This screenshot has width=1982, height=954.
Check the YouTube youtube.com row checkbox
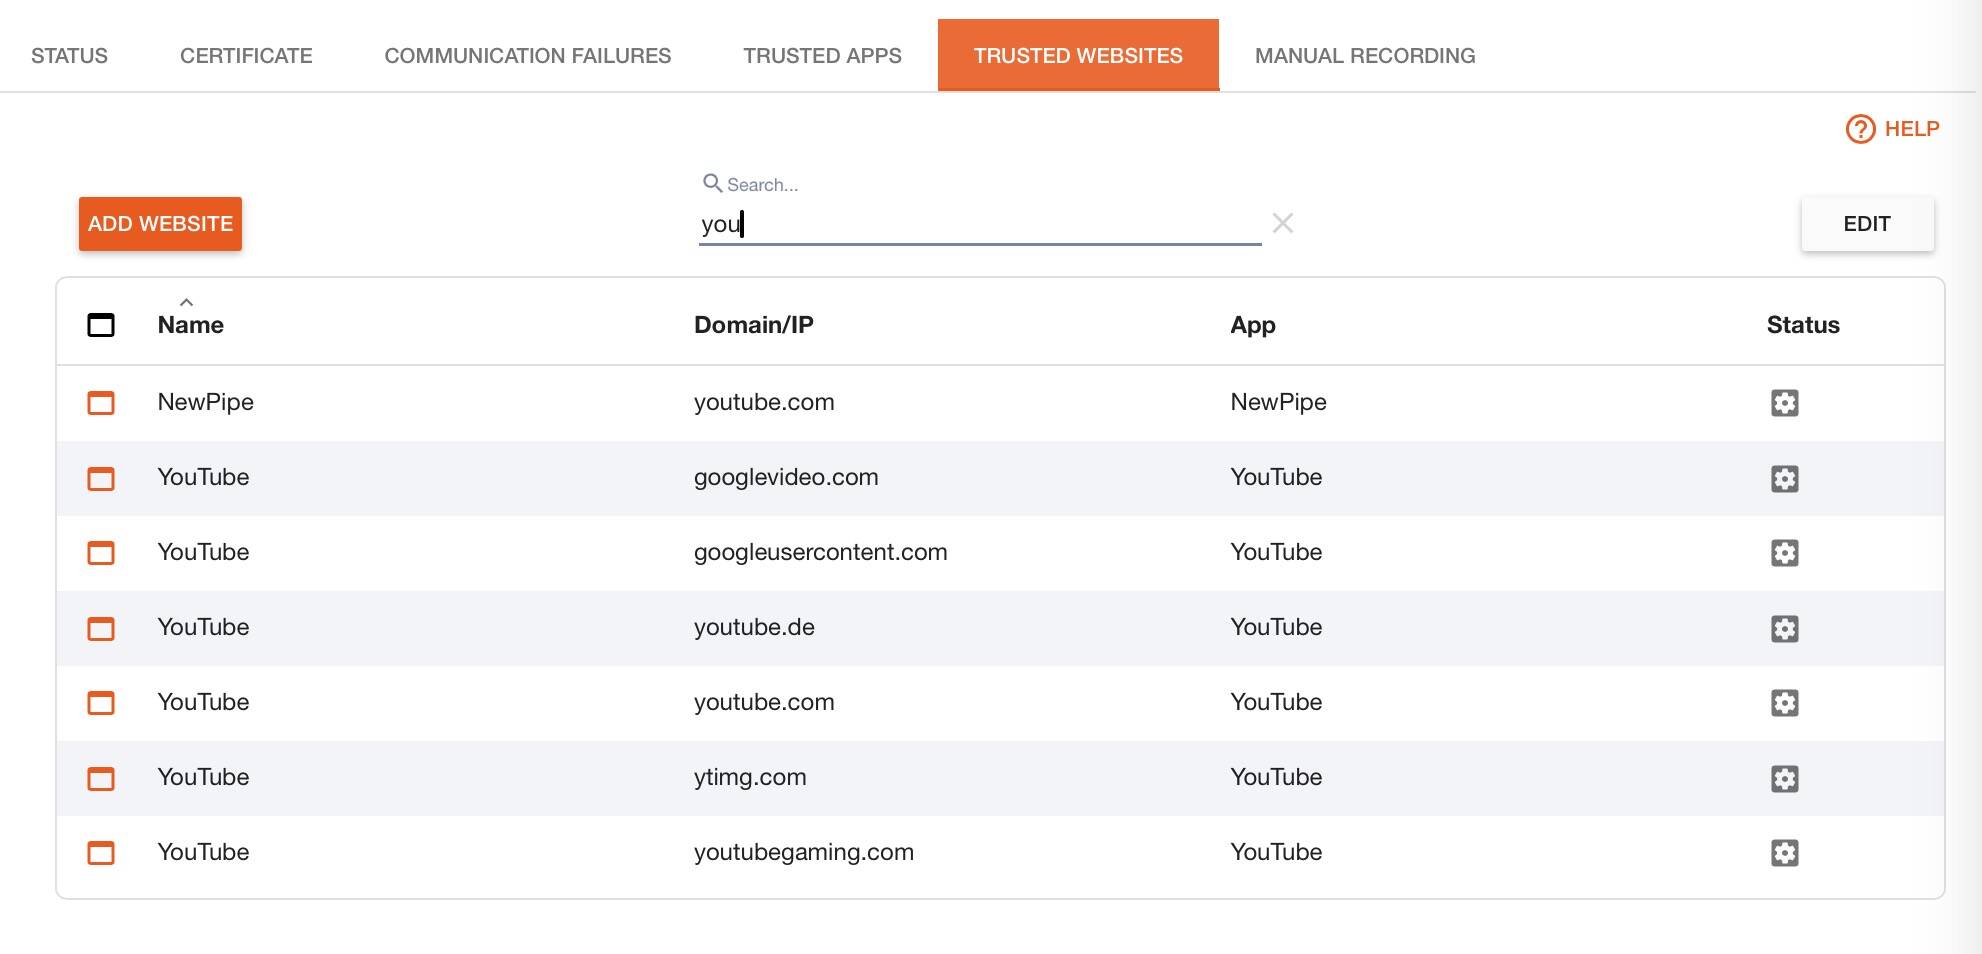pos(101,703)
